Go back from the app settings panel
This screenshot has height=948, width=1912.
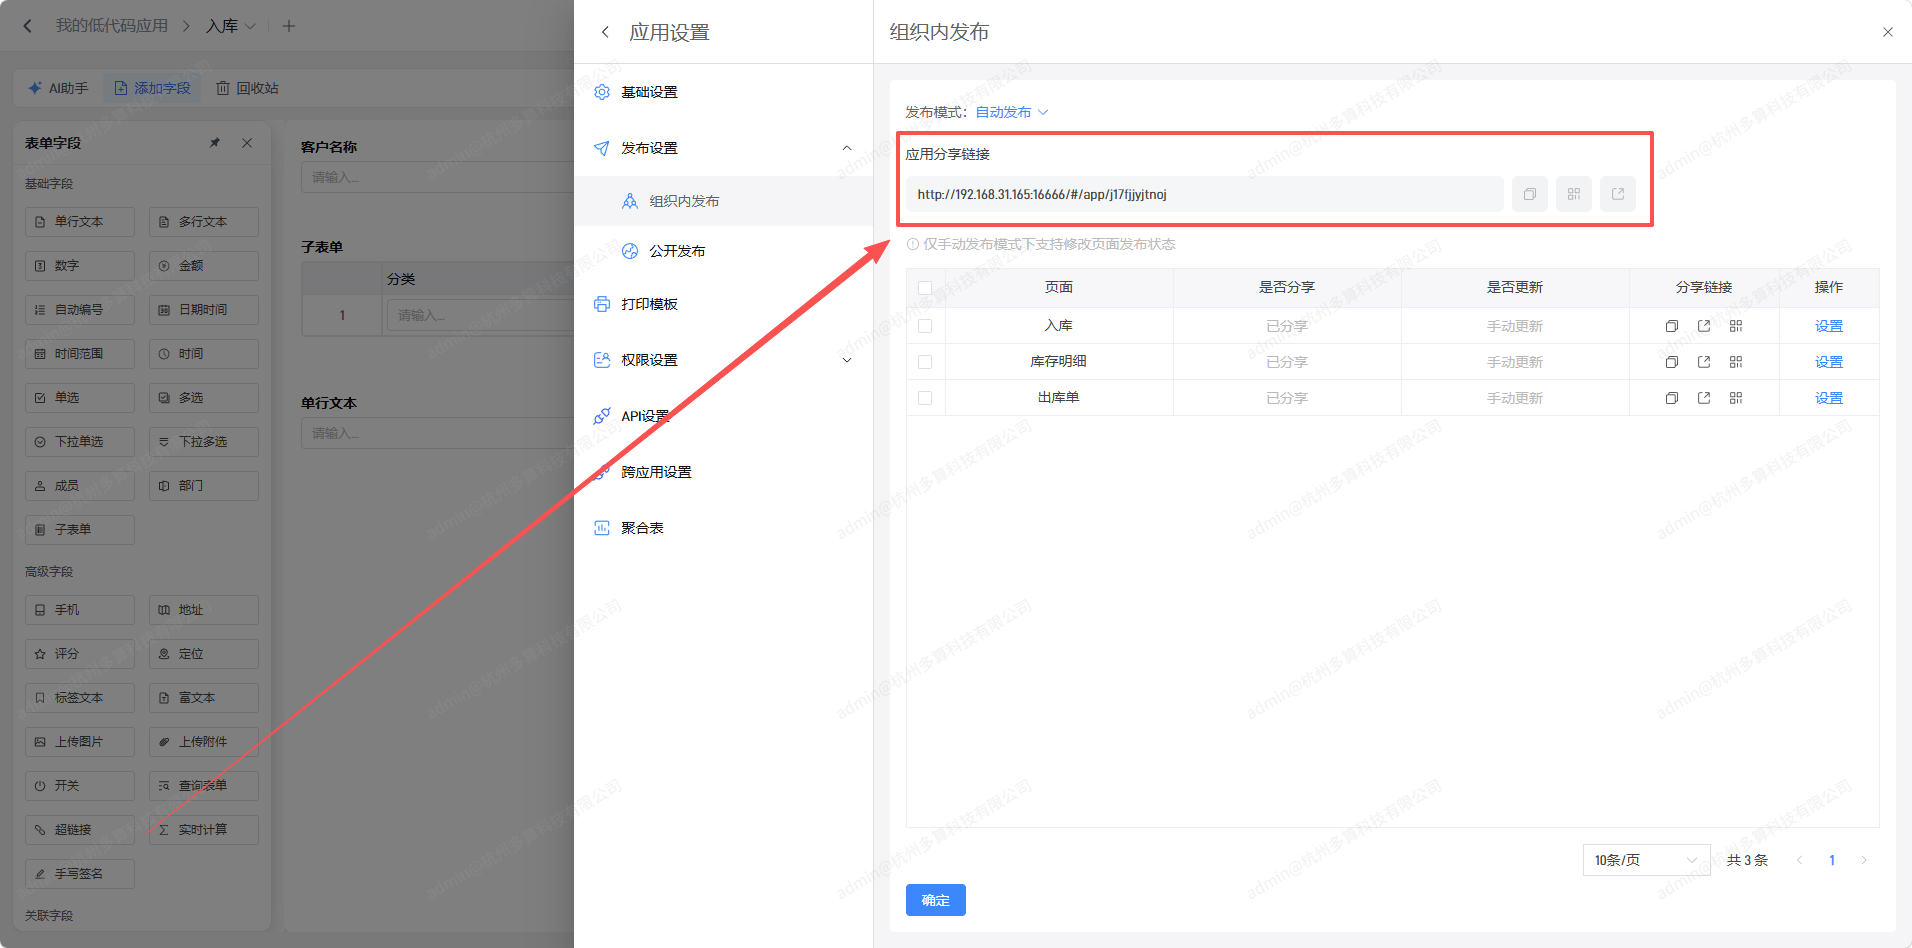pyautogui.click(x=605, y=32)
